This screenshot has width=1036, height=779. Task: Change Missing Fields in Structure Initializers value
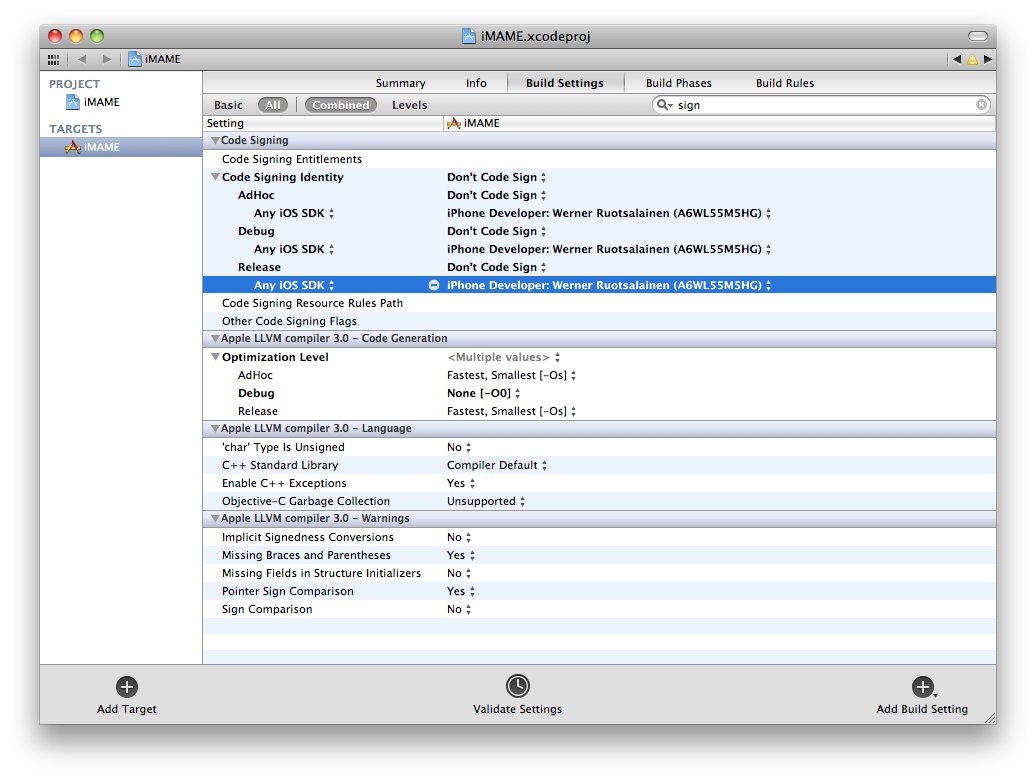tap(459, 574)
